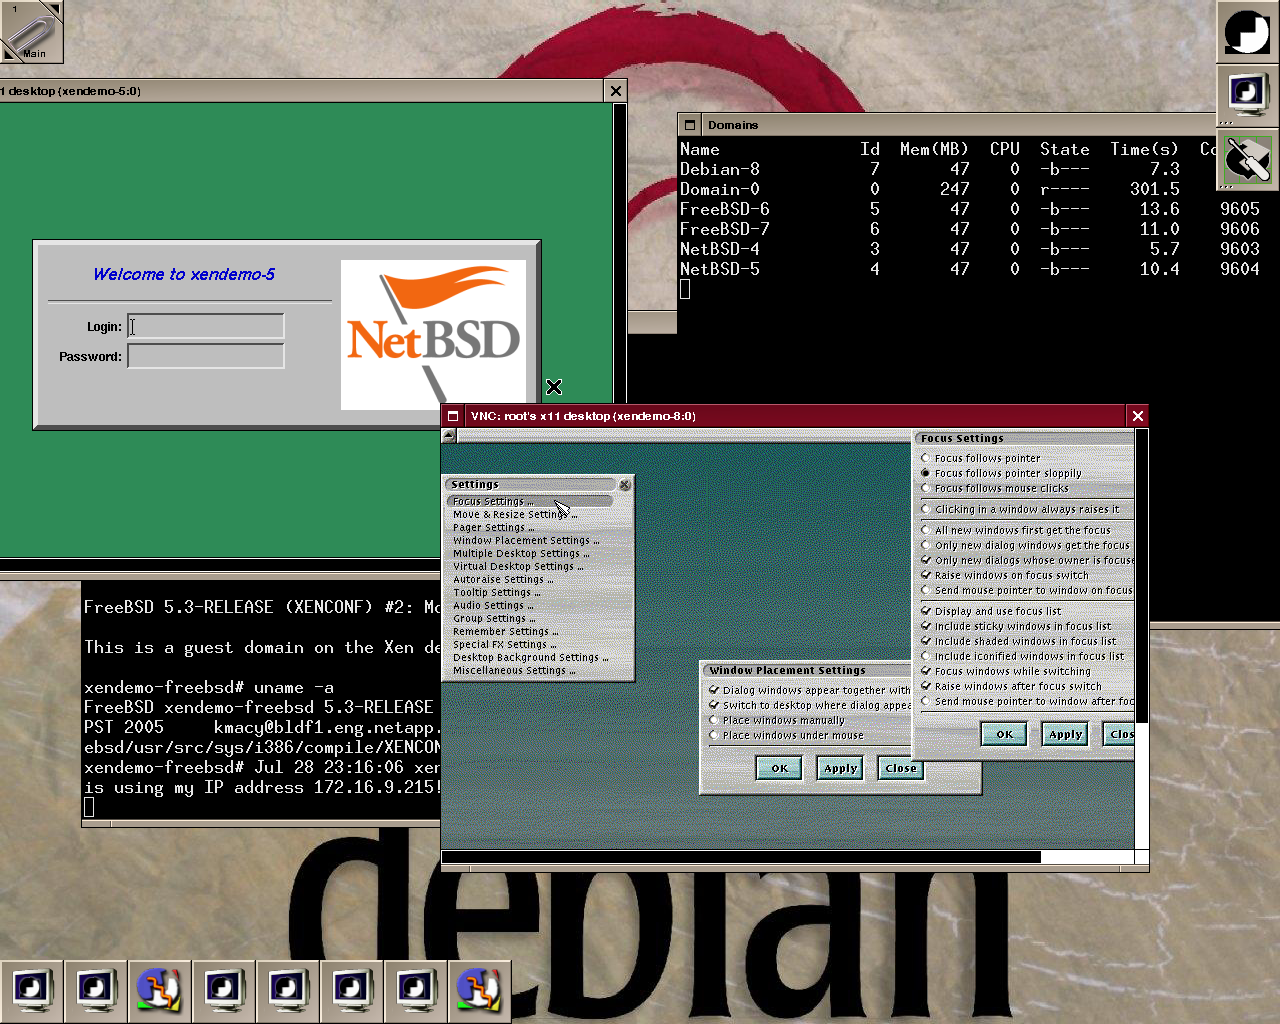This screenshot has height=1024, width=1280.
Task: Restore the sixth bottom icon, a monitor
Action: 352,991
